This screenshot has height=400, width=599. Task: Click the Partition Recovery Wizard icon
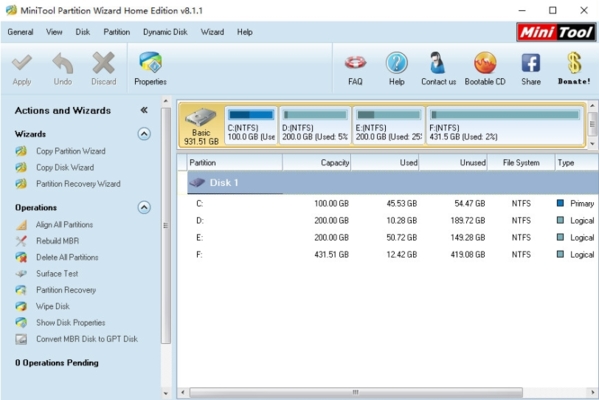click(x=21, y=184)
